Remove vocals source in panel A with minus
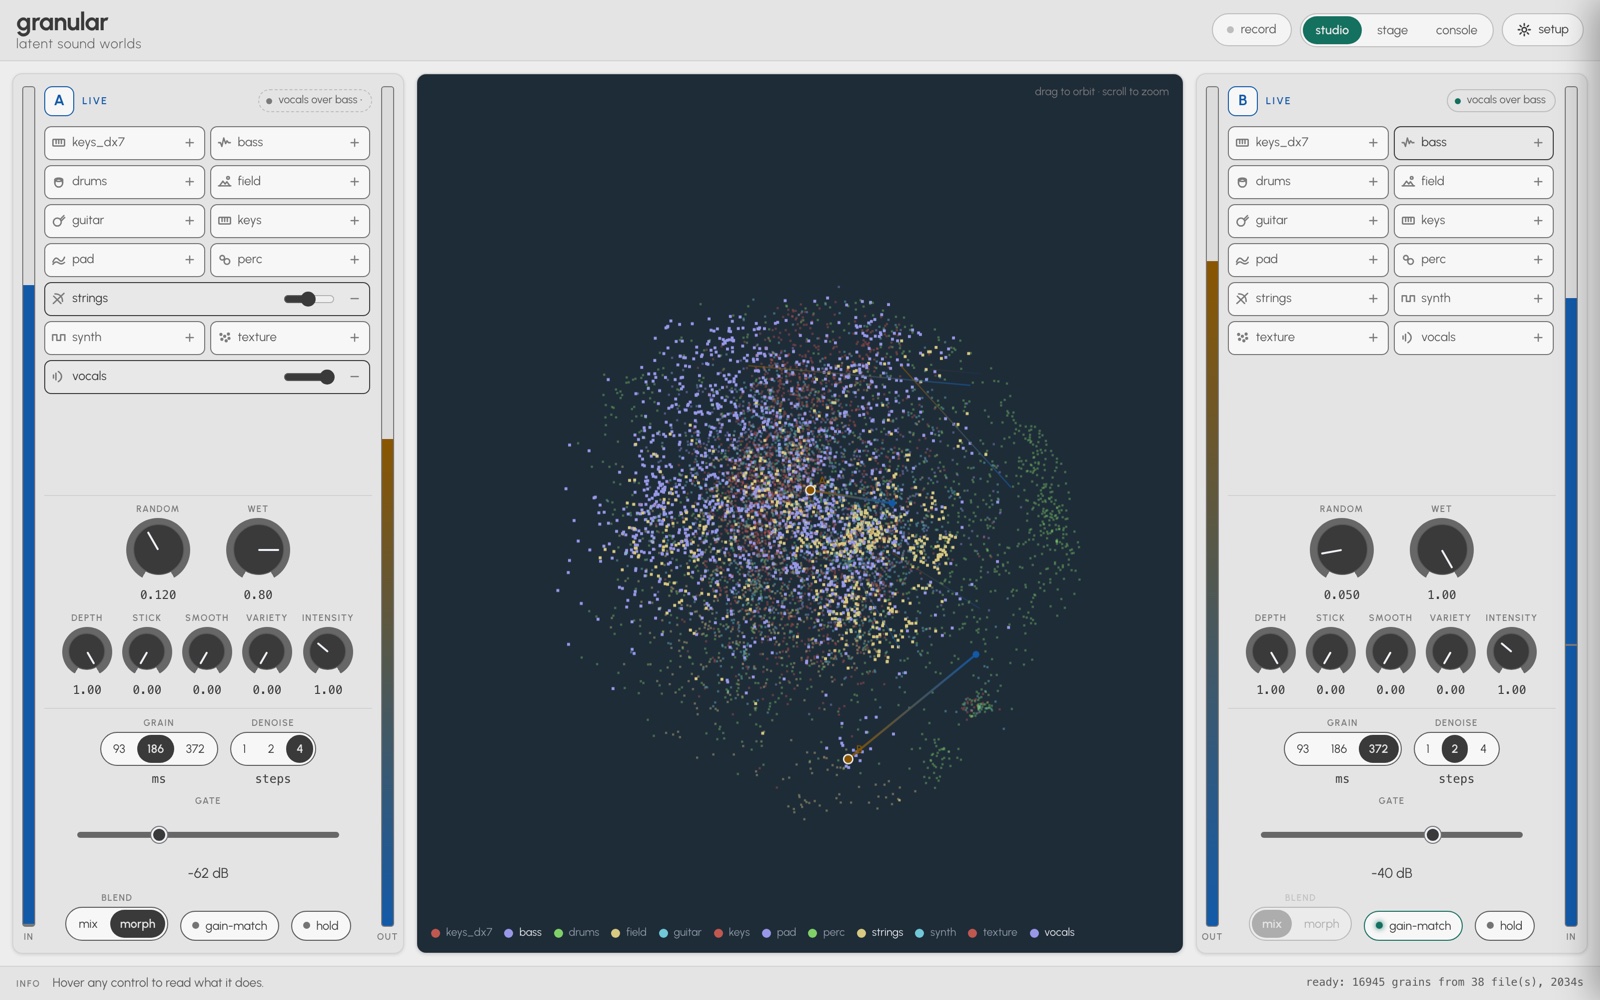1600x1000 pixels. coord(354,377)
